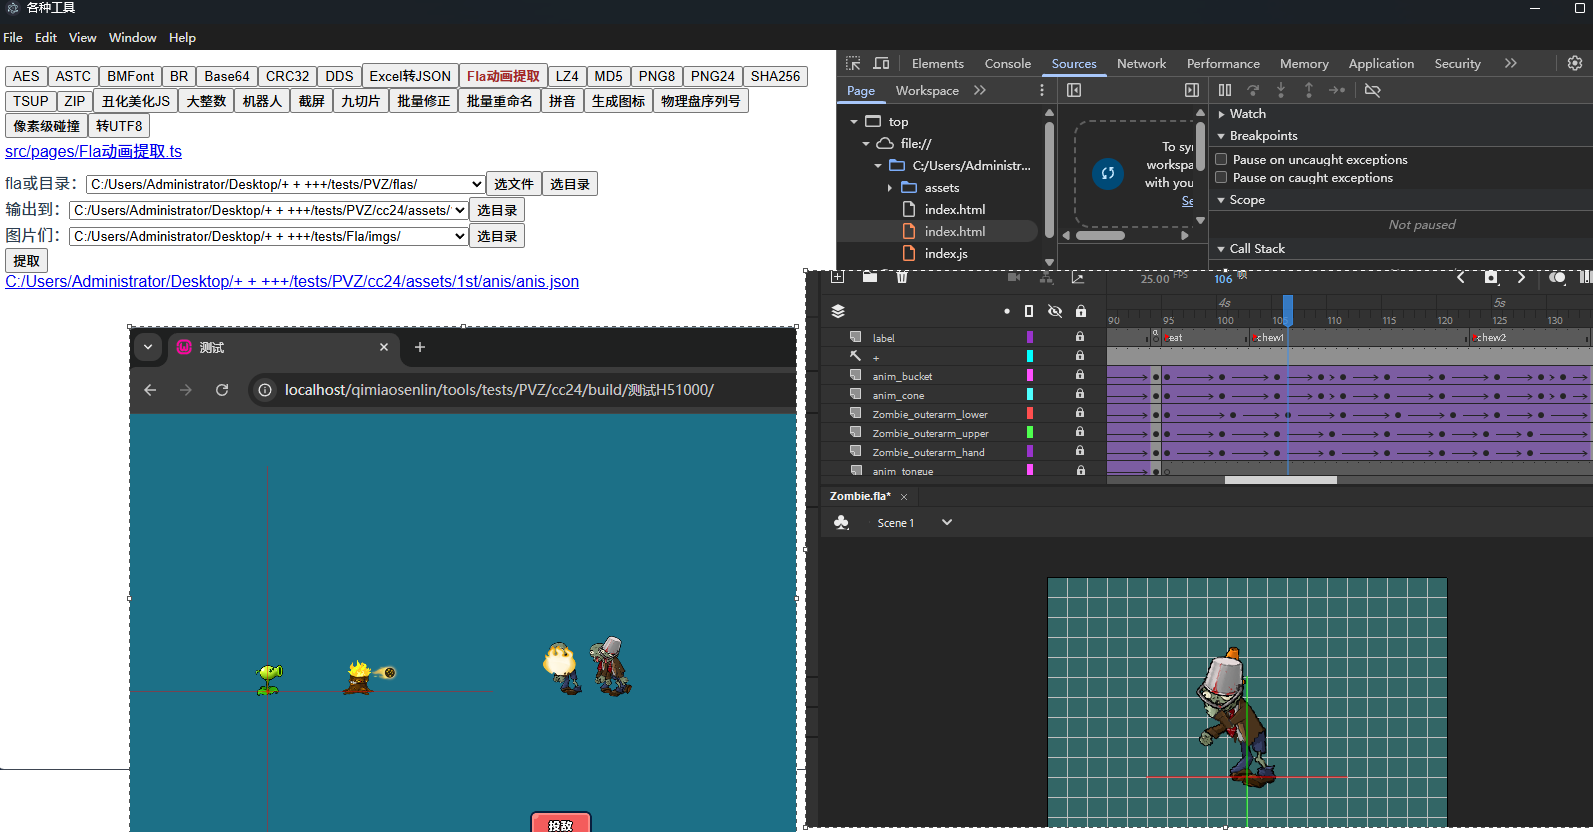Click the deactivate breakpoints icon
The height and width of the screenshot is (832, 1593).
tap(1372, 90)
